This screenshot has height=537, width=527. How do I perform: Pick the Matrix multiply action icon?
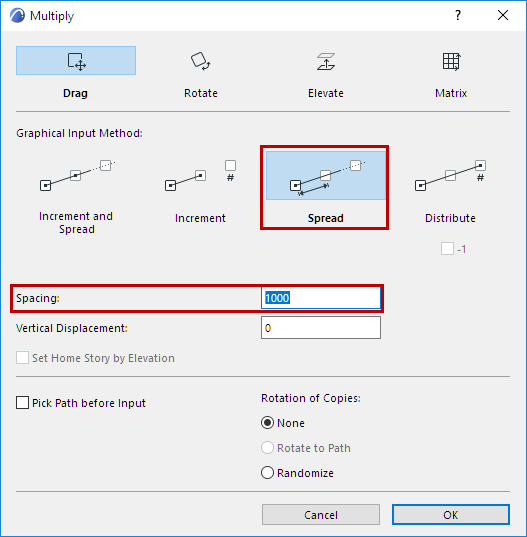tap(451, 61)
